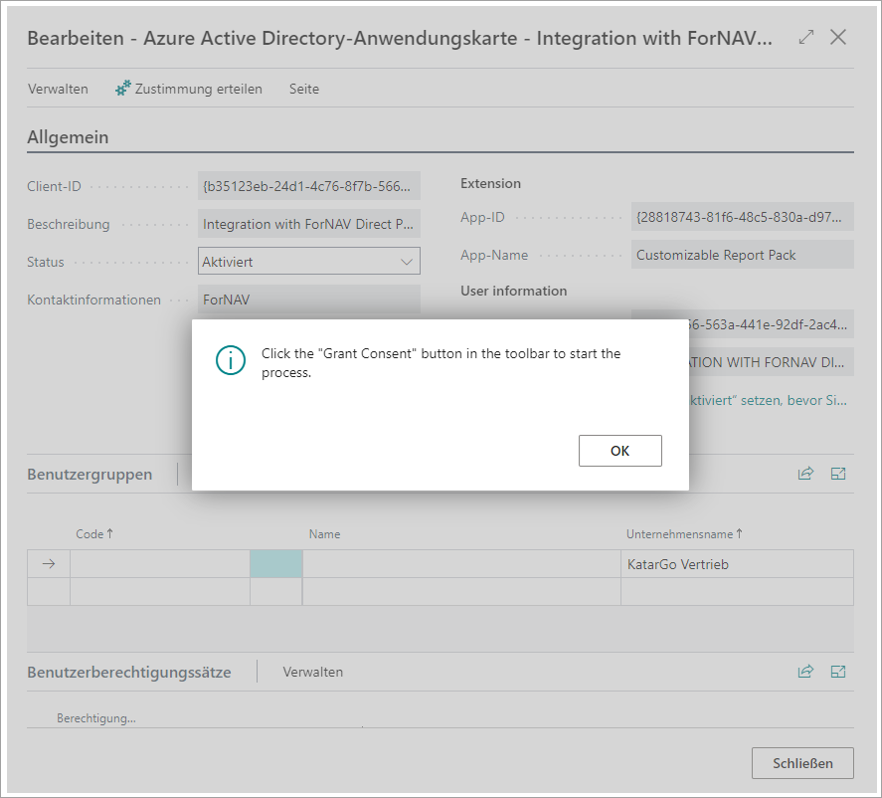The height and width of the screenshot is (798, 882).
Task: Sort by the Code column header
Action: tap(94, 534)
